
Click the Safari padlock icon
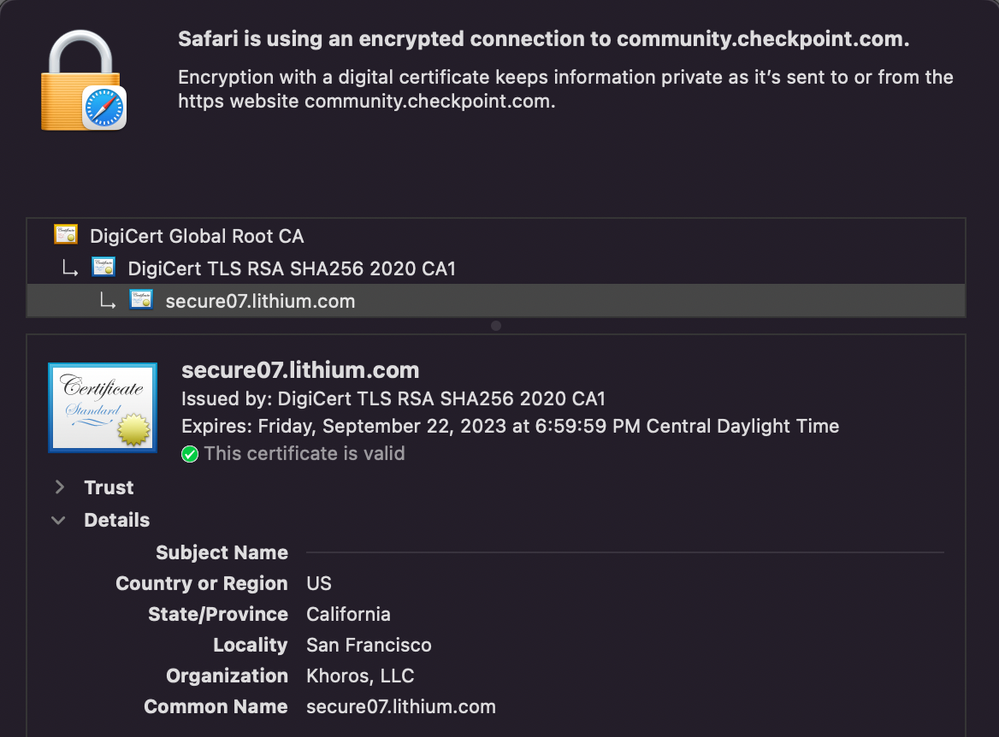click(83, 80)
